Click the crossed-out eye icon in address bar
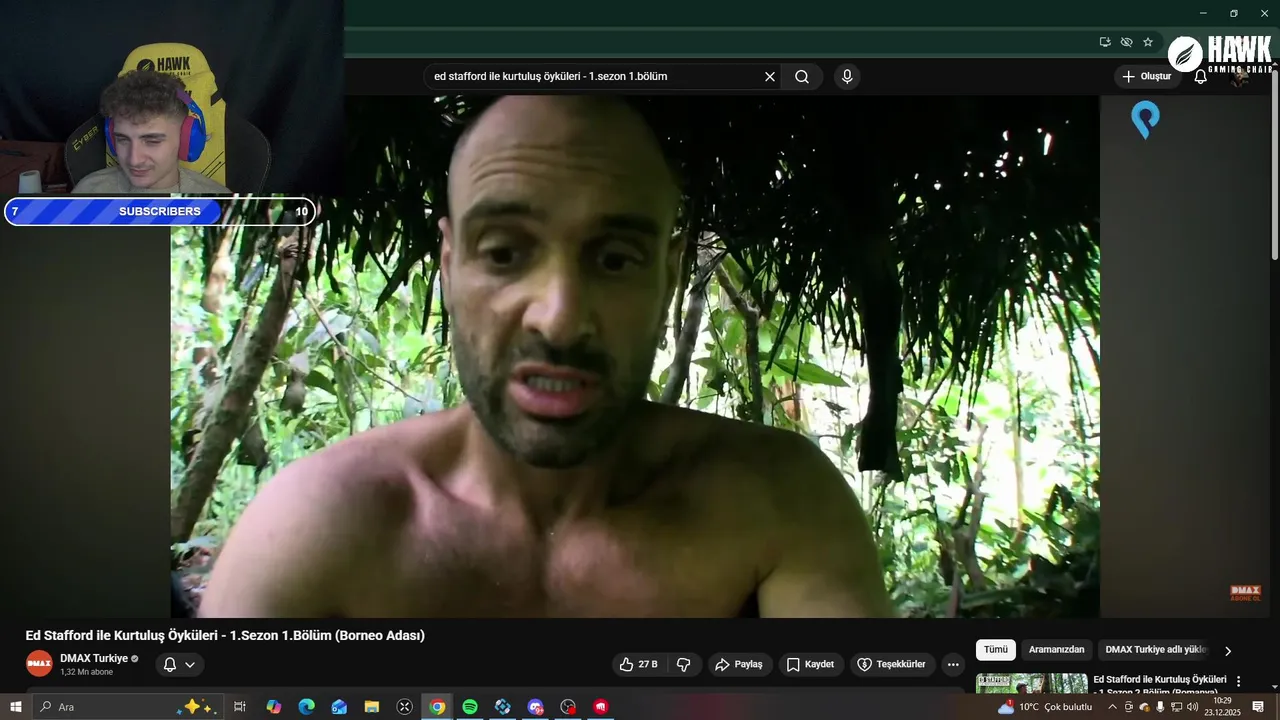The width and height of the screenshot is (1280, 720). tap(1126, 42)
